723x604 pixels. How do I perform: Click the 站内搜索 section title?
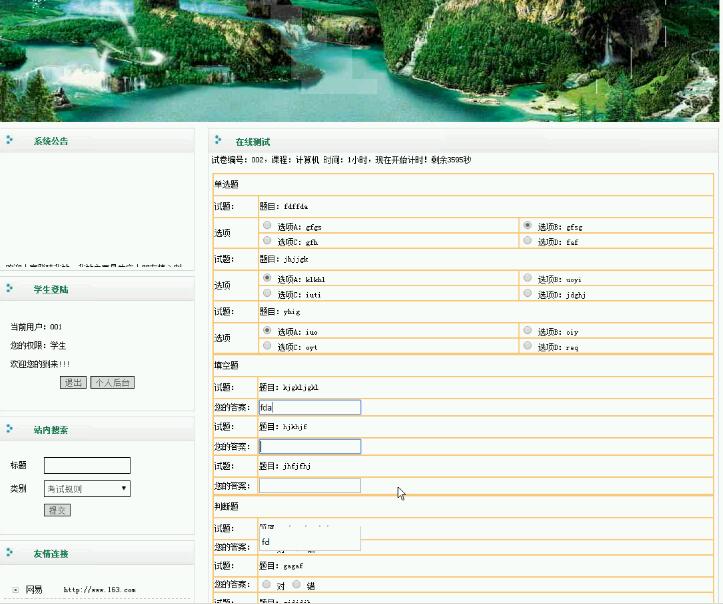click(x=51, y=430)
